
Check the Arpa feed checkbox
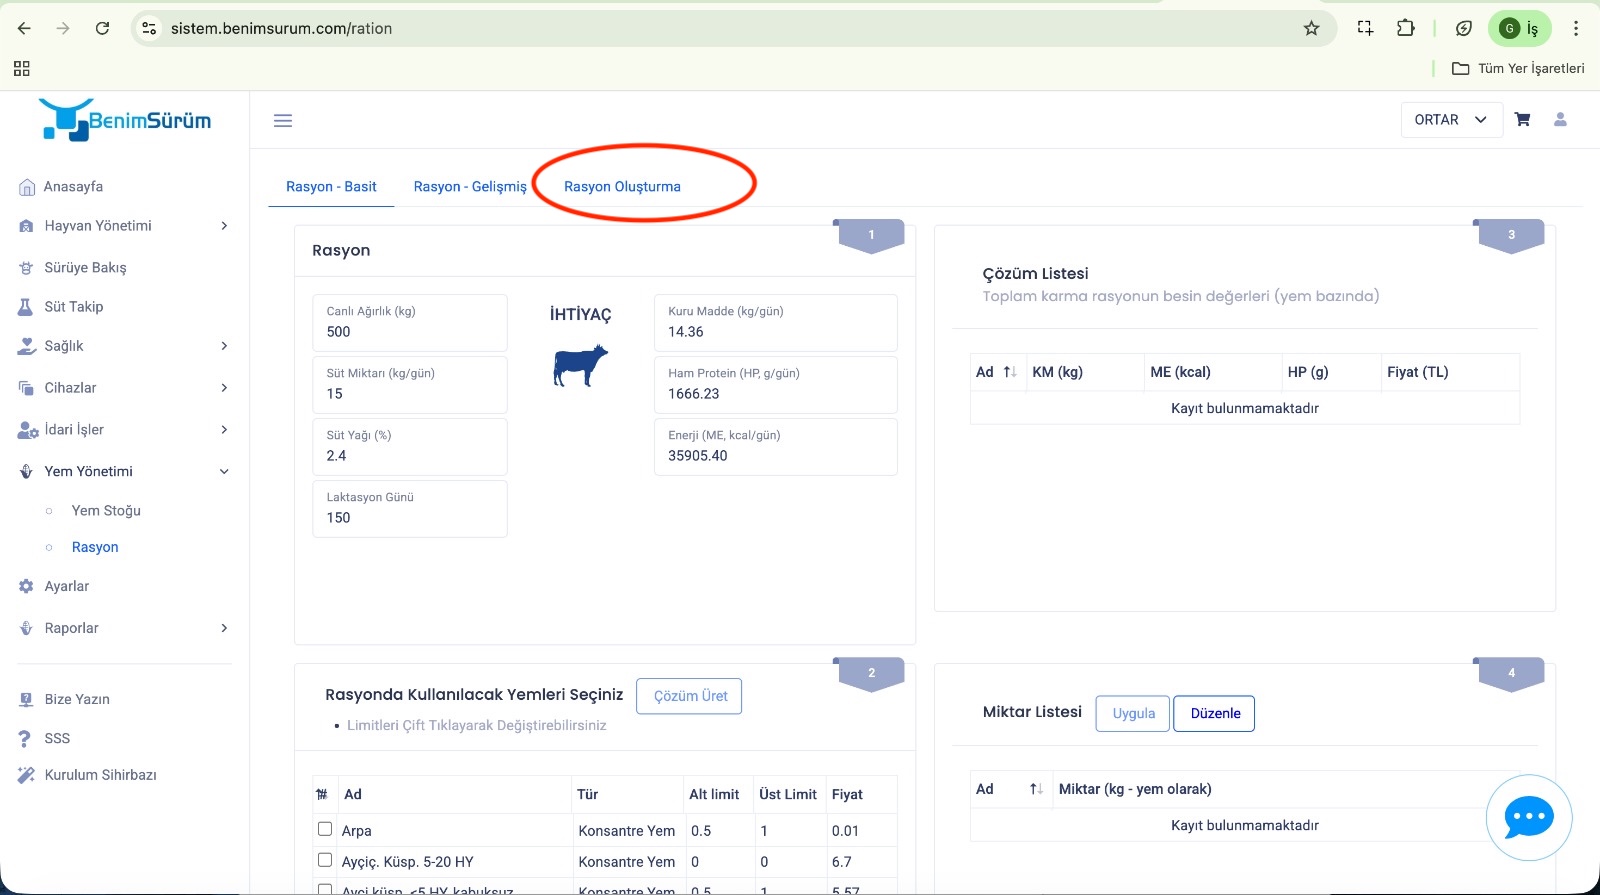[325, 829]
